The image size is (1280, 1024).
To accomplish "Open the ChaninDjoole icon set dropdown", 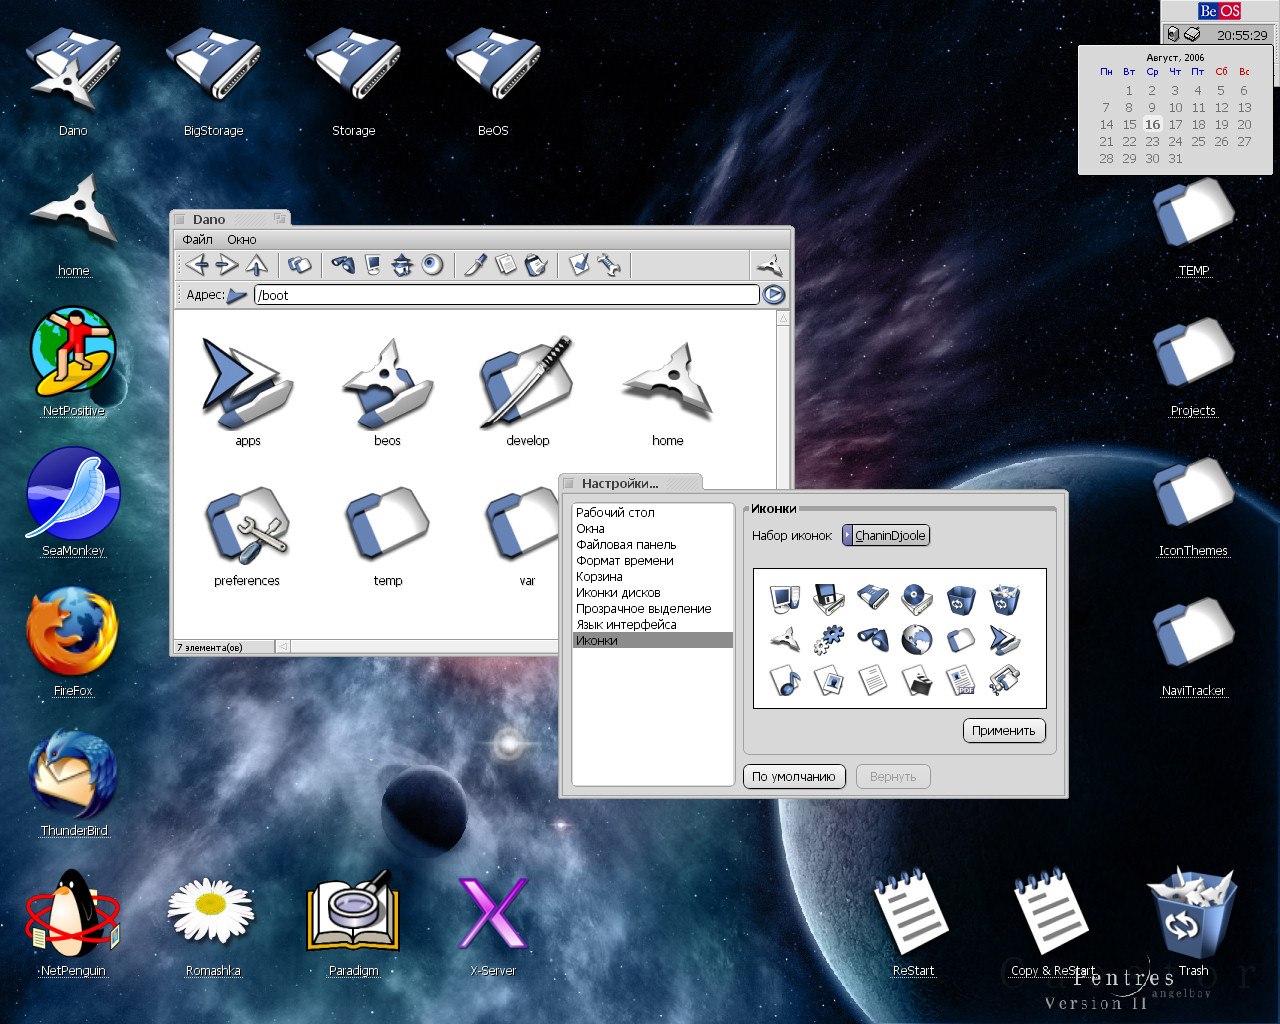I will tap(887, 535).
